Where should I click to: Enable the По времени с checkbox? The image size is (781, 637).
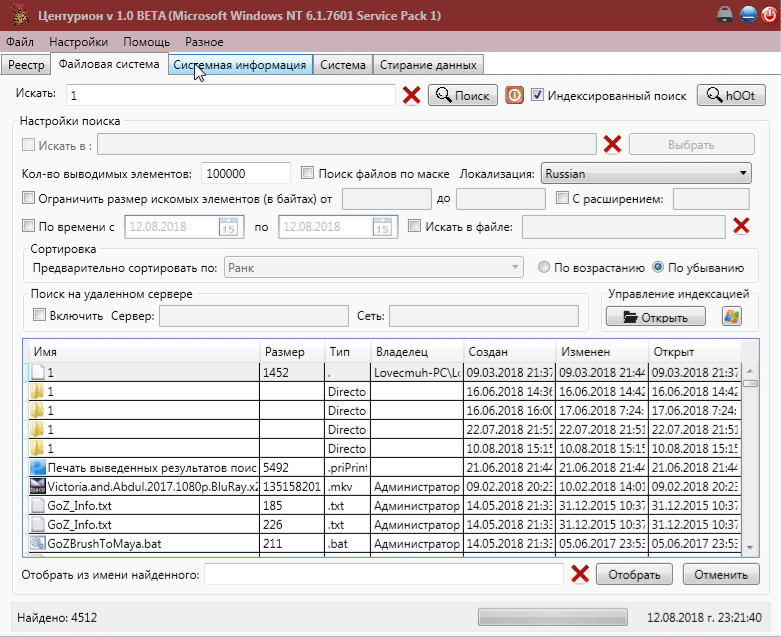[x=28, y=226]
